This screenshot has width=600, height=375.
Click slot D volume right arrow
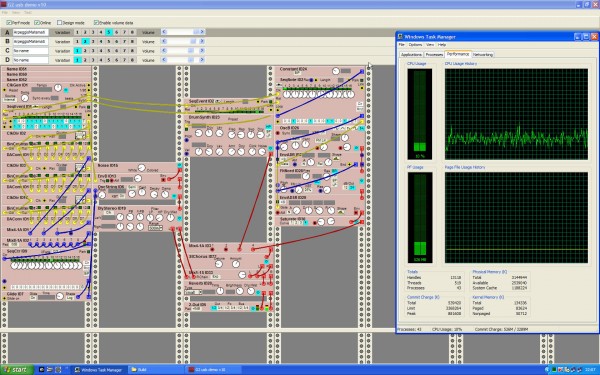pos(202,60)
